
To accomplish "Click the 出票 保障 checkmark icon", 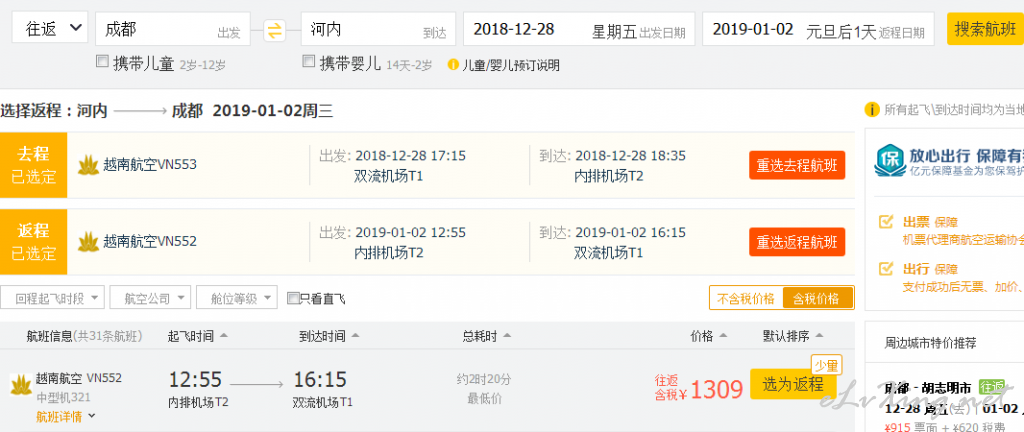I will [886, 222].
